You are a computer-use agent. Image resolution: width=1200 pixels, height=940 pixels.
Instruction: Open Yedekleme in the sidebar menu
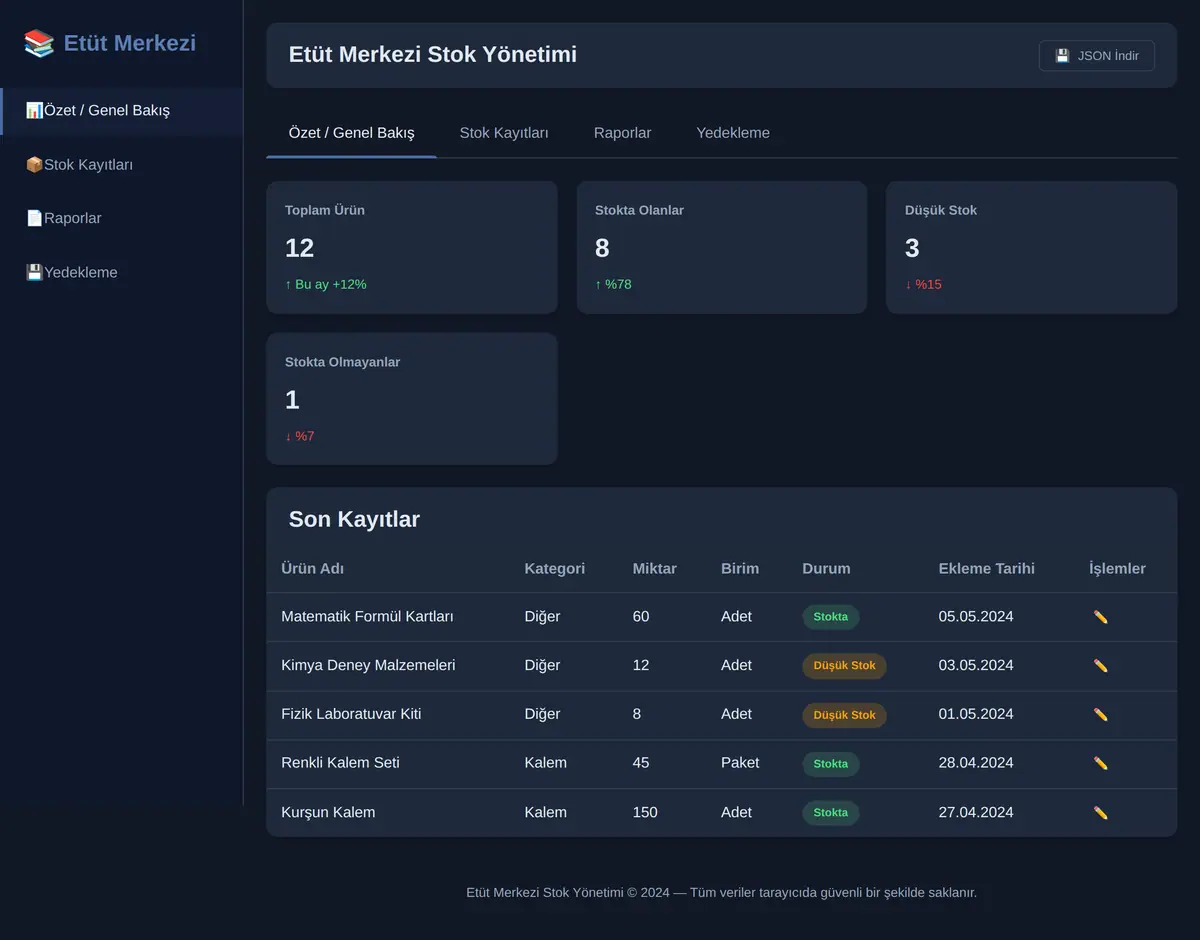[x=121, y=272]
